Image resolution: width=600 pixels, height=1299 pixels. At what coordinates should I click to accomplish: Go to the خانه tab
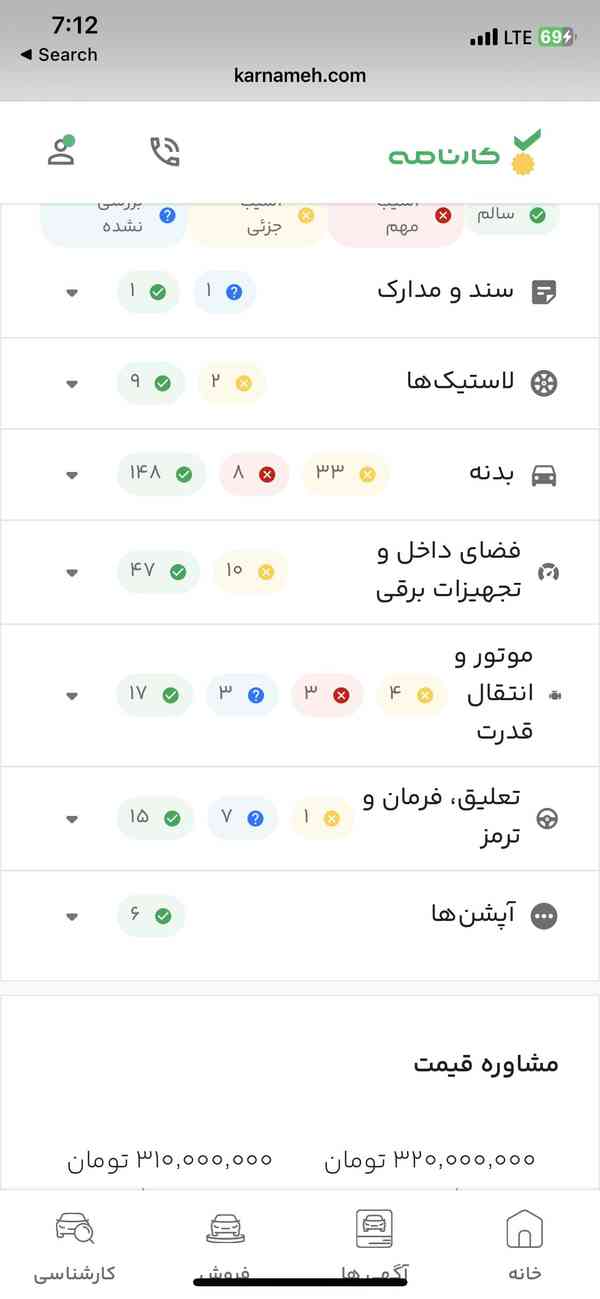click(525, 1246)
